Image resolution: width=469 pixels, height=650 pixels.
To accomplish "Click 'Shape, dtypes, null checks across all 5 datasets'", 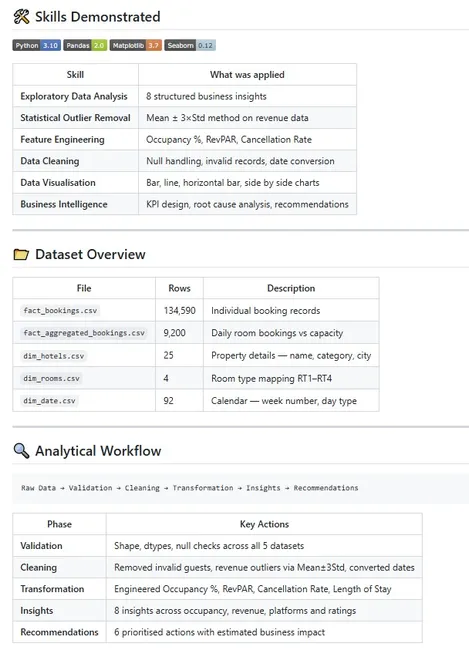I will [209, 546].
